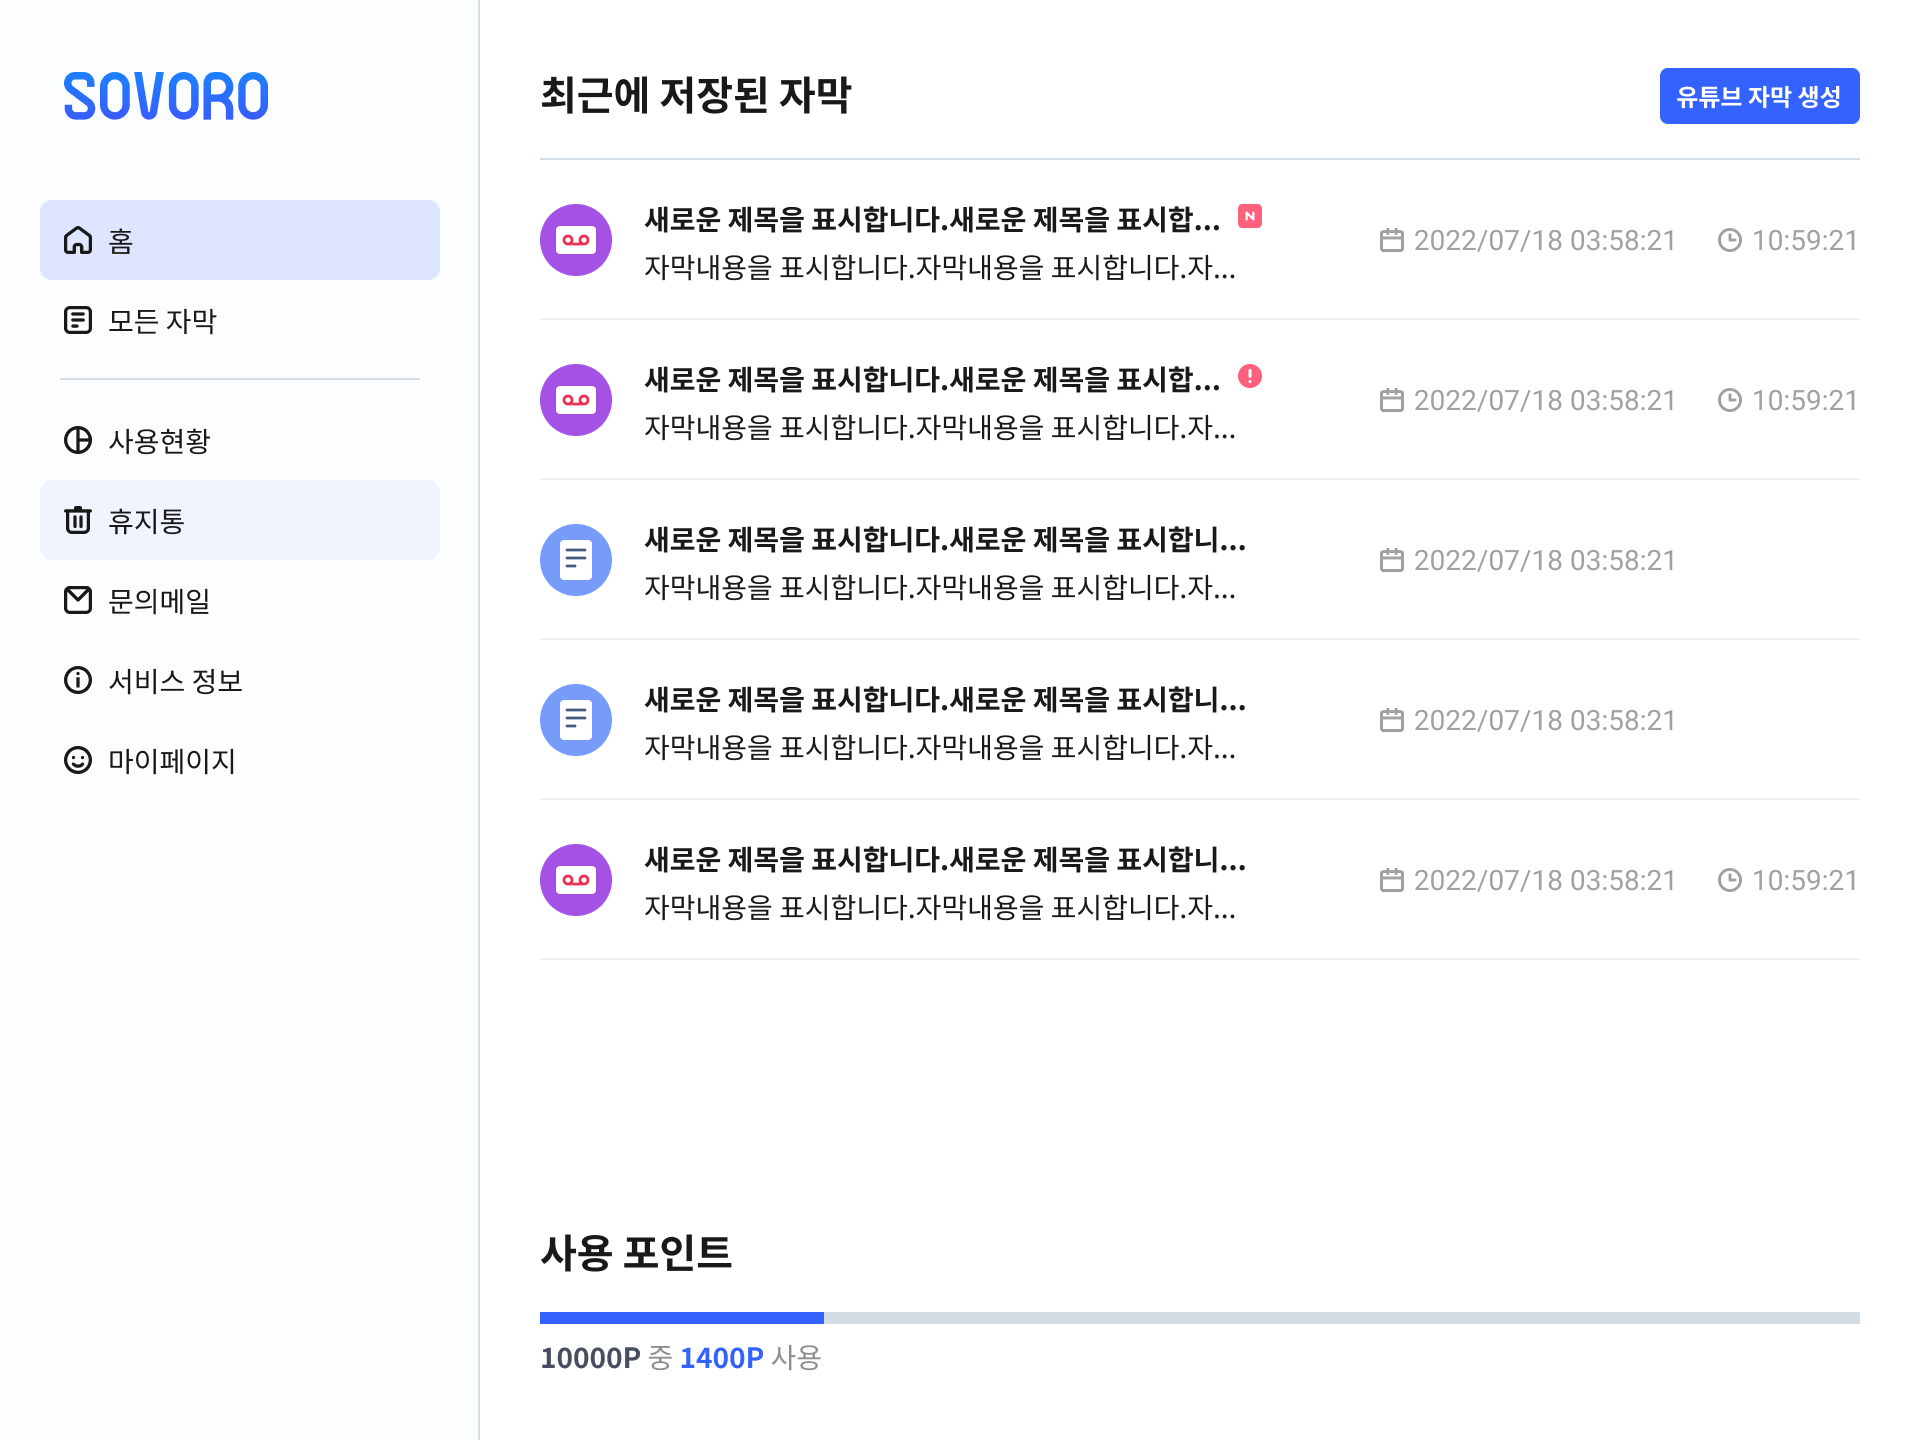Click the purple voicemail icon of first subtitle
This screenshot has width=1920, height=1440.
pos(576,240)
